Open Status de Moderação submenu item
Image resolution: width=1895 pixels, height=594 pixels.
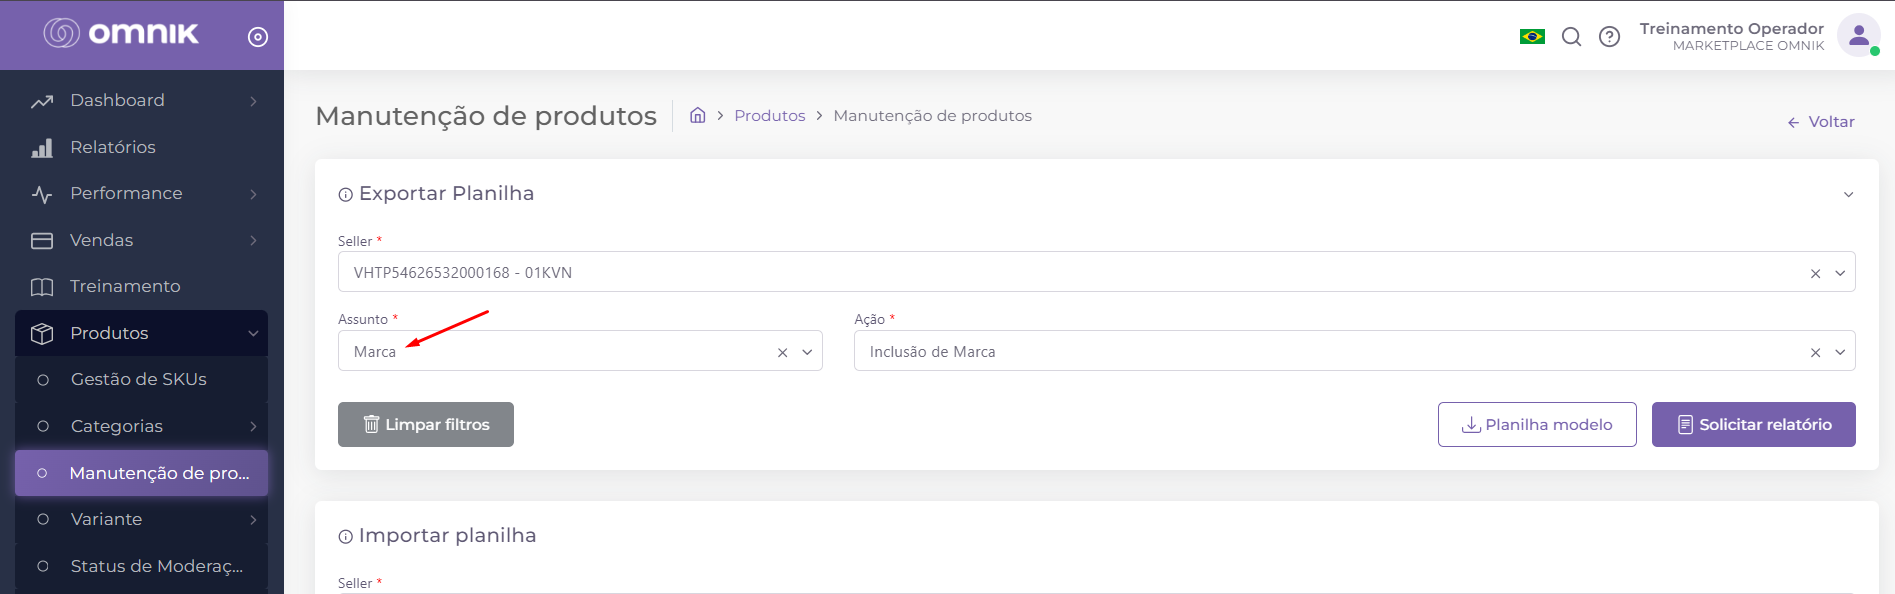(141, 566)
